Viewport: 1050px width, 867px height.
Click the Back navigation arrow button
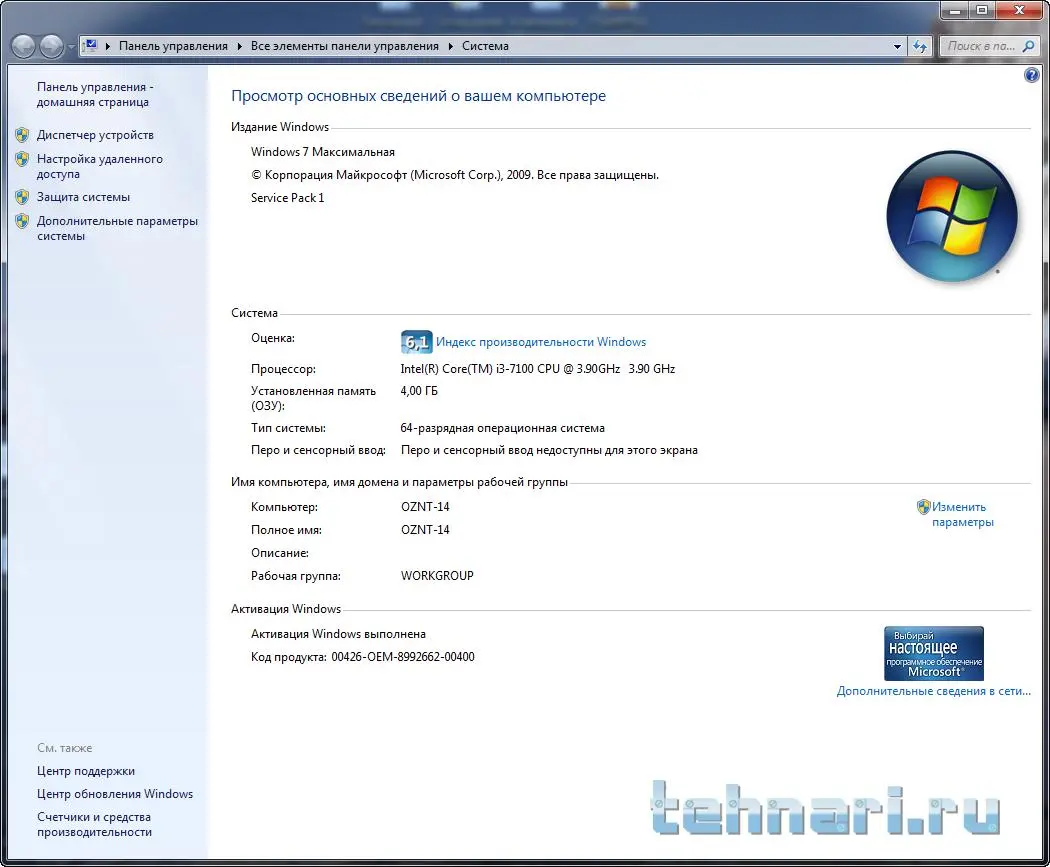pyautogui.click(x=23, y=46)
